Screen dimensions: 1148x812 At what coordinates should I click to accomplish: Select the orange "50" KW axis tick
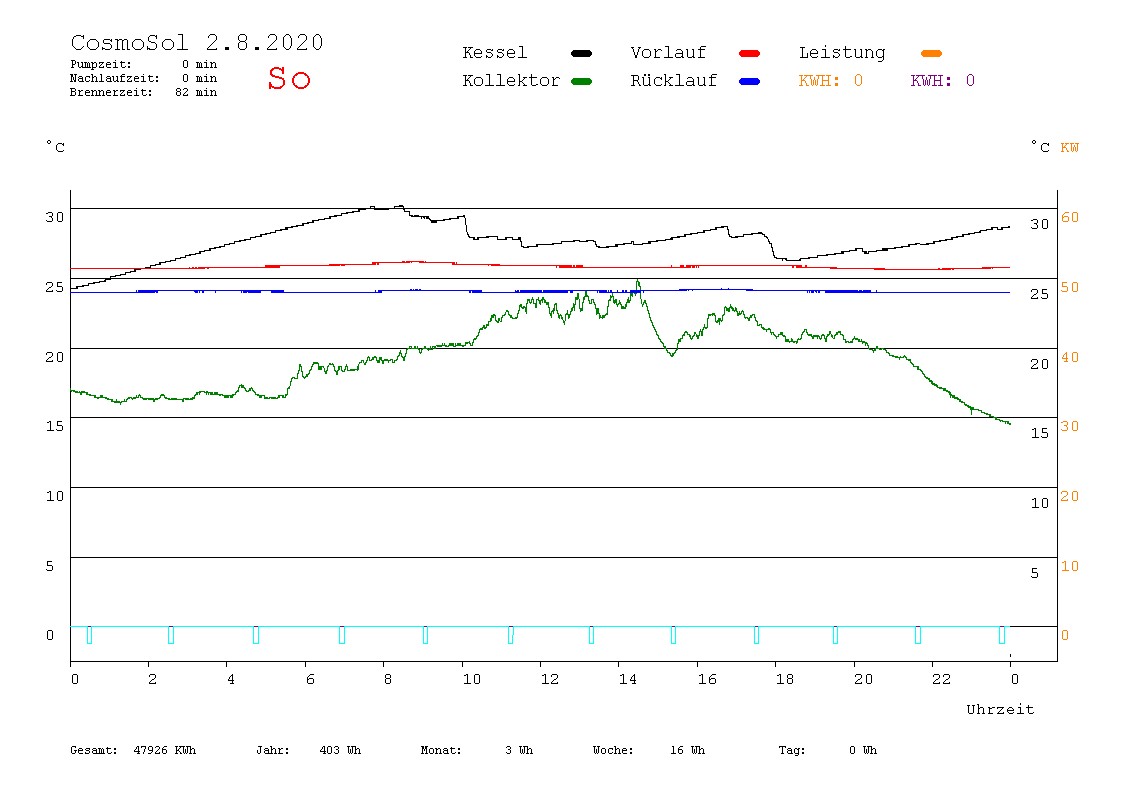1070,287
